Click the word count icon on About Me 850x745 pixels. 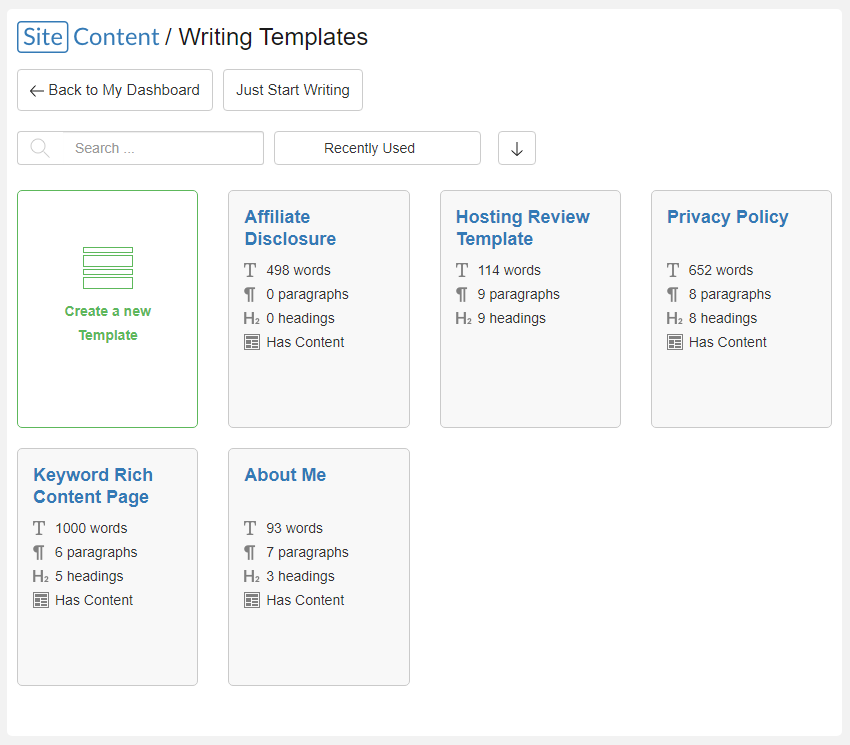click(x=250, y=528)
